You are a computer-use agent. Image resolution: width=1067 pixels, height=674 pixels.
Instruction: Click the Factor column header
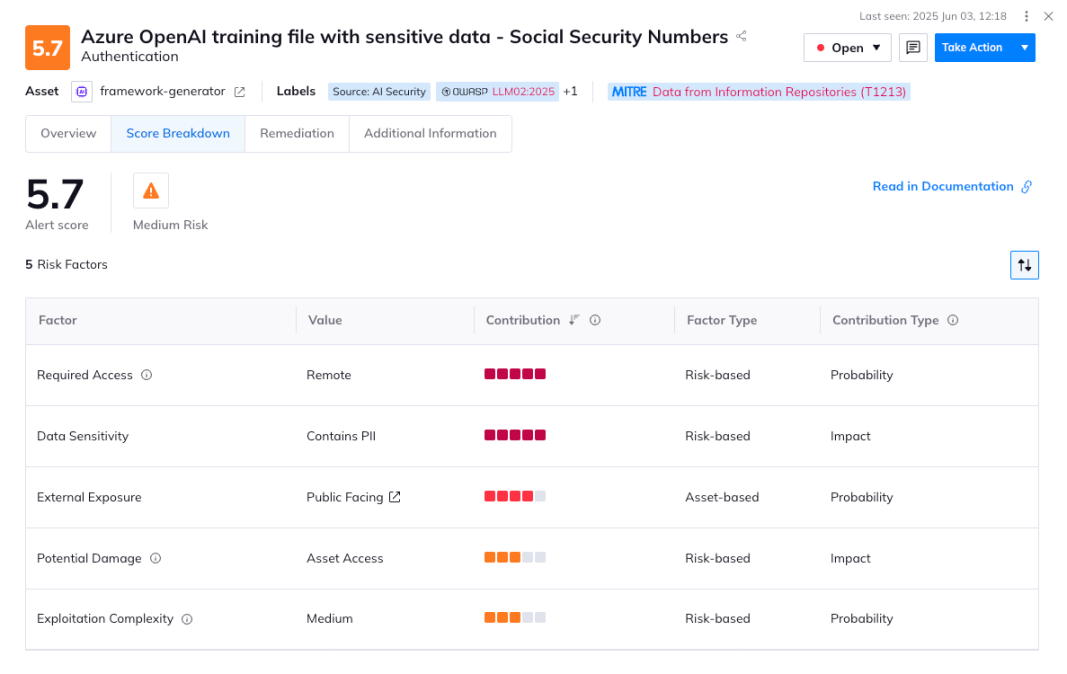click(58, 320)
